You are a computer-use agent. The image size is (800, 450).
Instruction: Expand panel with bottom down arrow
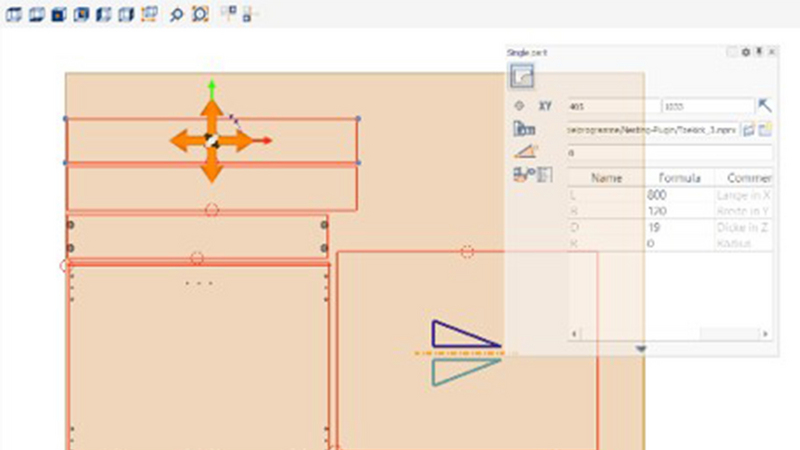click(x=641, y=349)
